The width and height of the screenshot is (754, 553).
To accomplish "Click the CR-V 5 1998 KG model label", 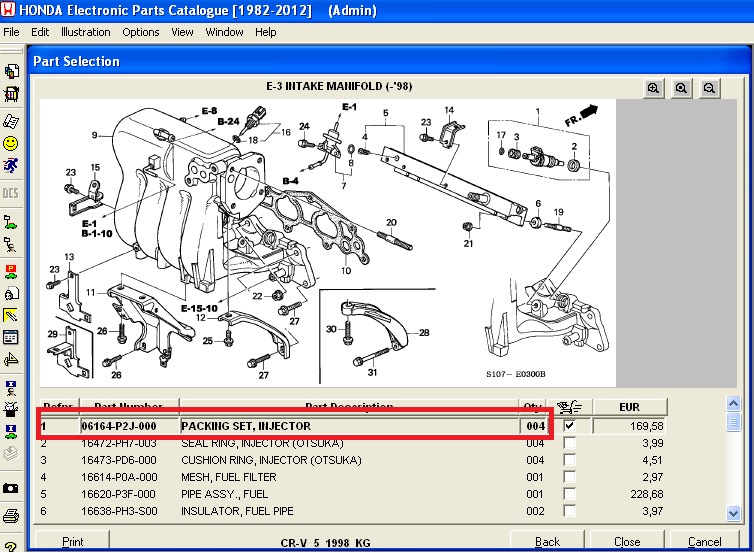I will (325, 543).
